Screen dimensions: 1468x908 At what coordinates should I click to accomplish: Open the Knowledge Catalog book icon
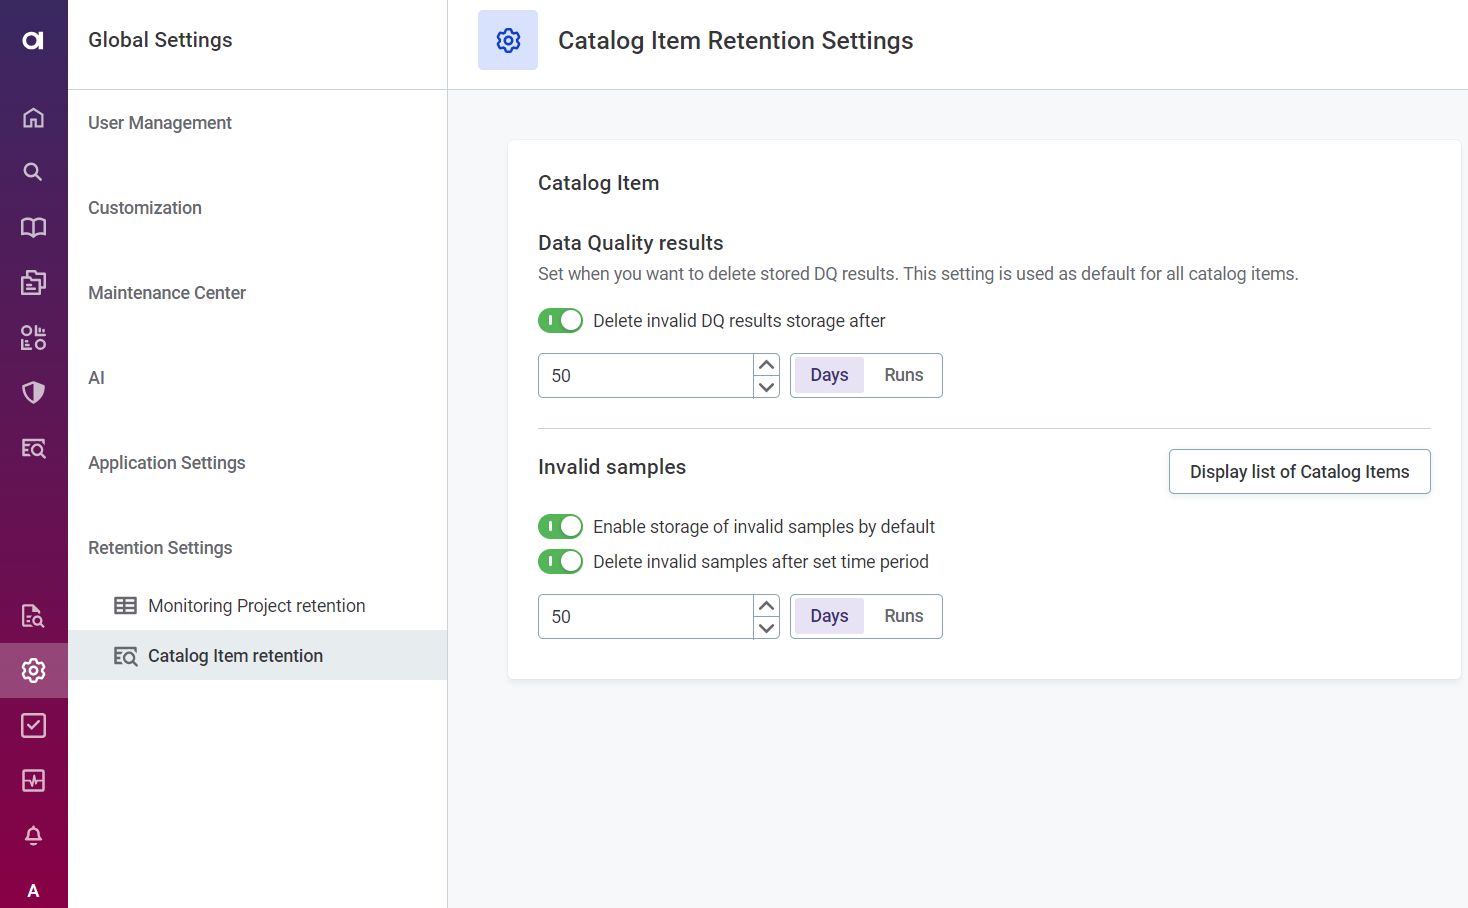[x=33, y=227]
